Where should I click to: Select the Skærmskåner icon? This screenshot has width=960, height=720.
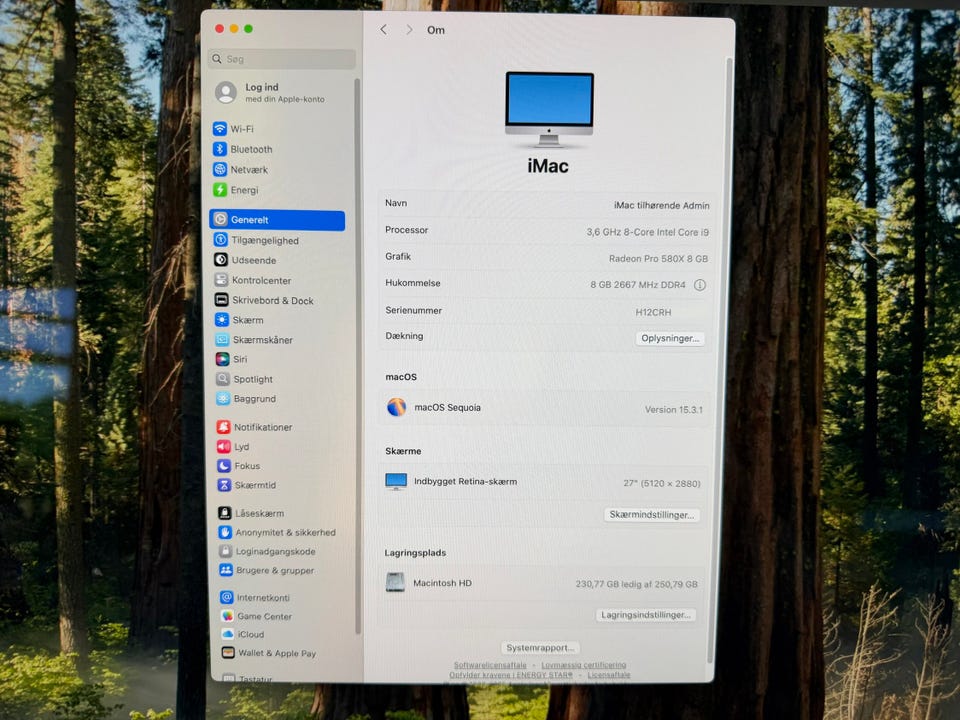222,339
